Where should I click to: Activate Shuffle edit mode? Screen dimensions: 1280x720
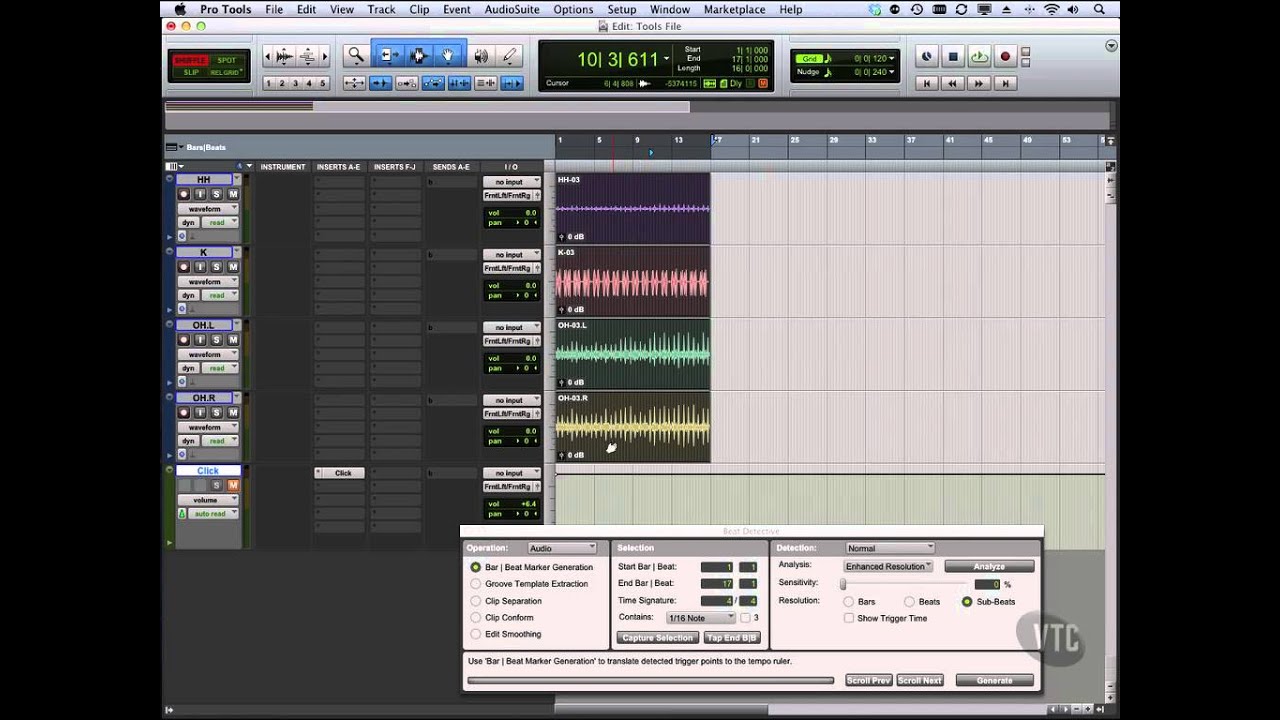click(190, 60)
